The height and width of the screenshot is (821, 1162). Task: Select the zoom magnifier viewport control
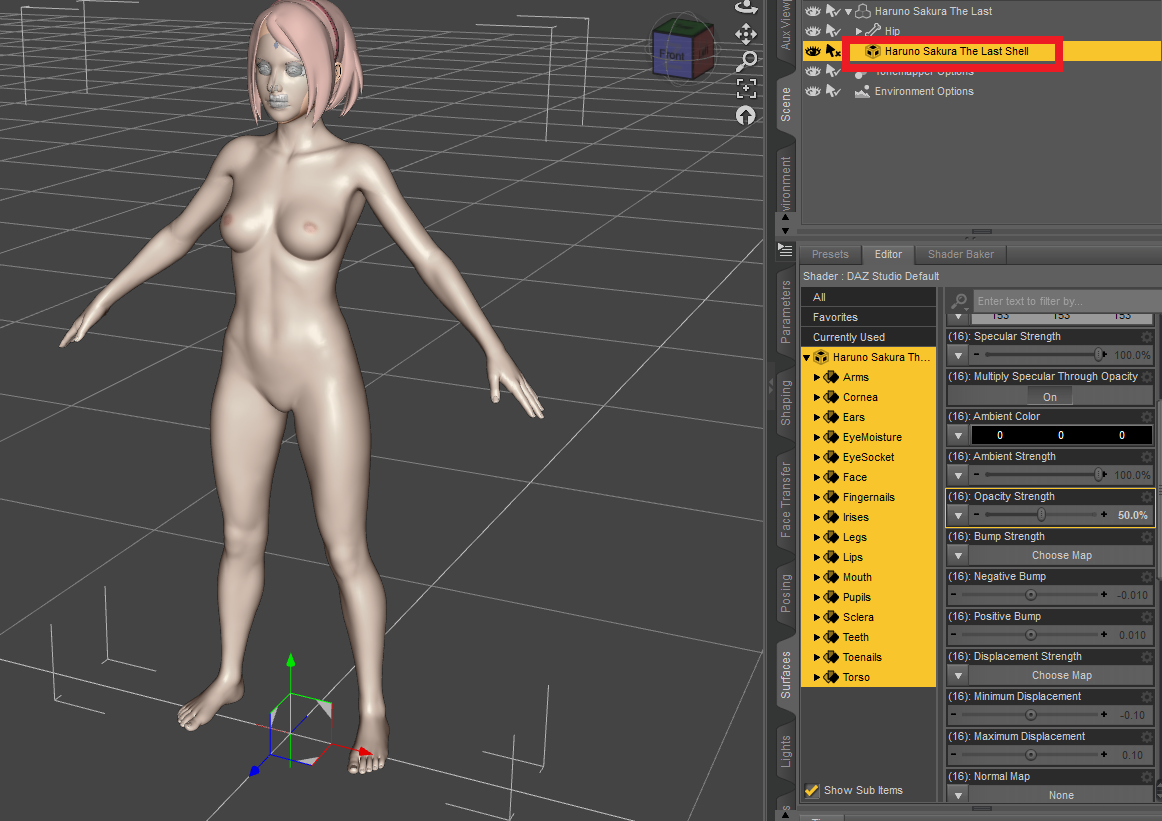point(746,61)
